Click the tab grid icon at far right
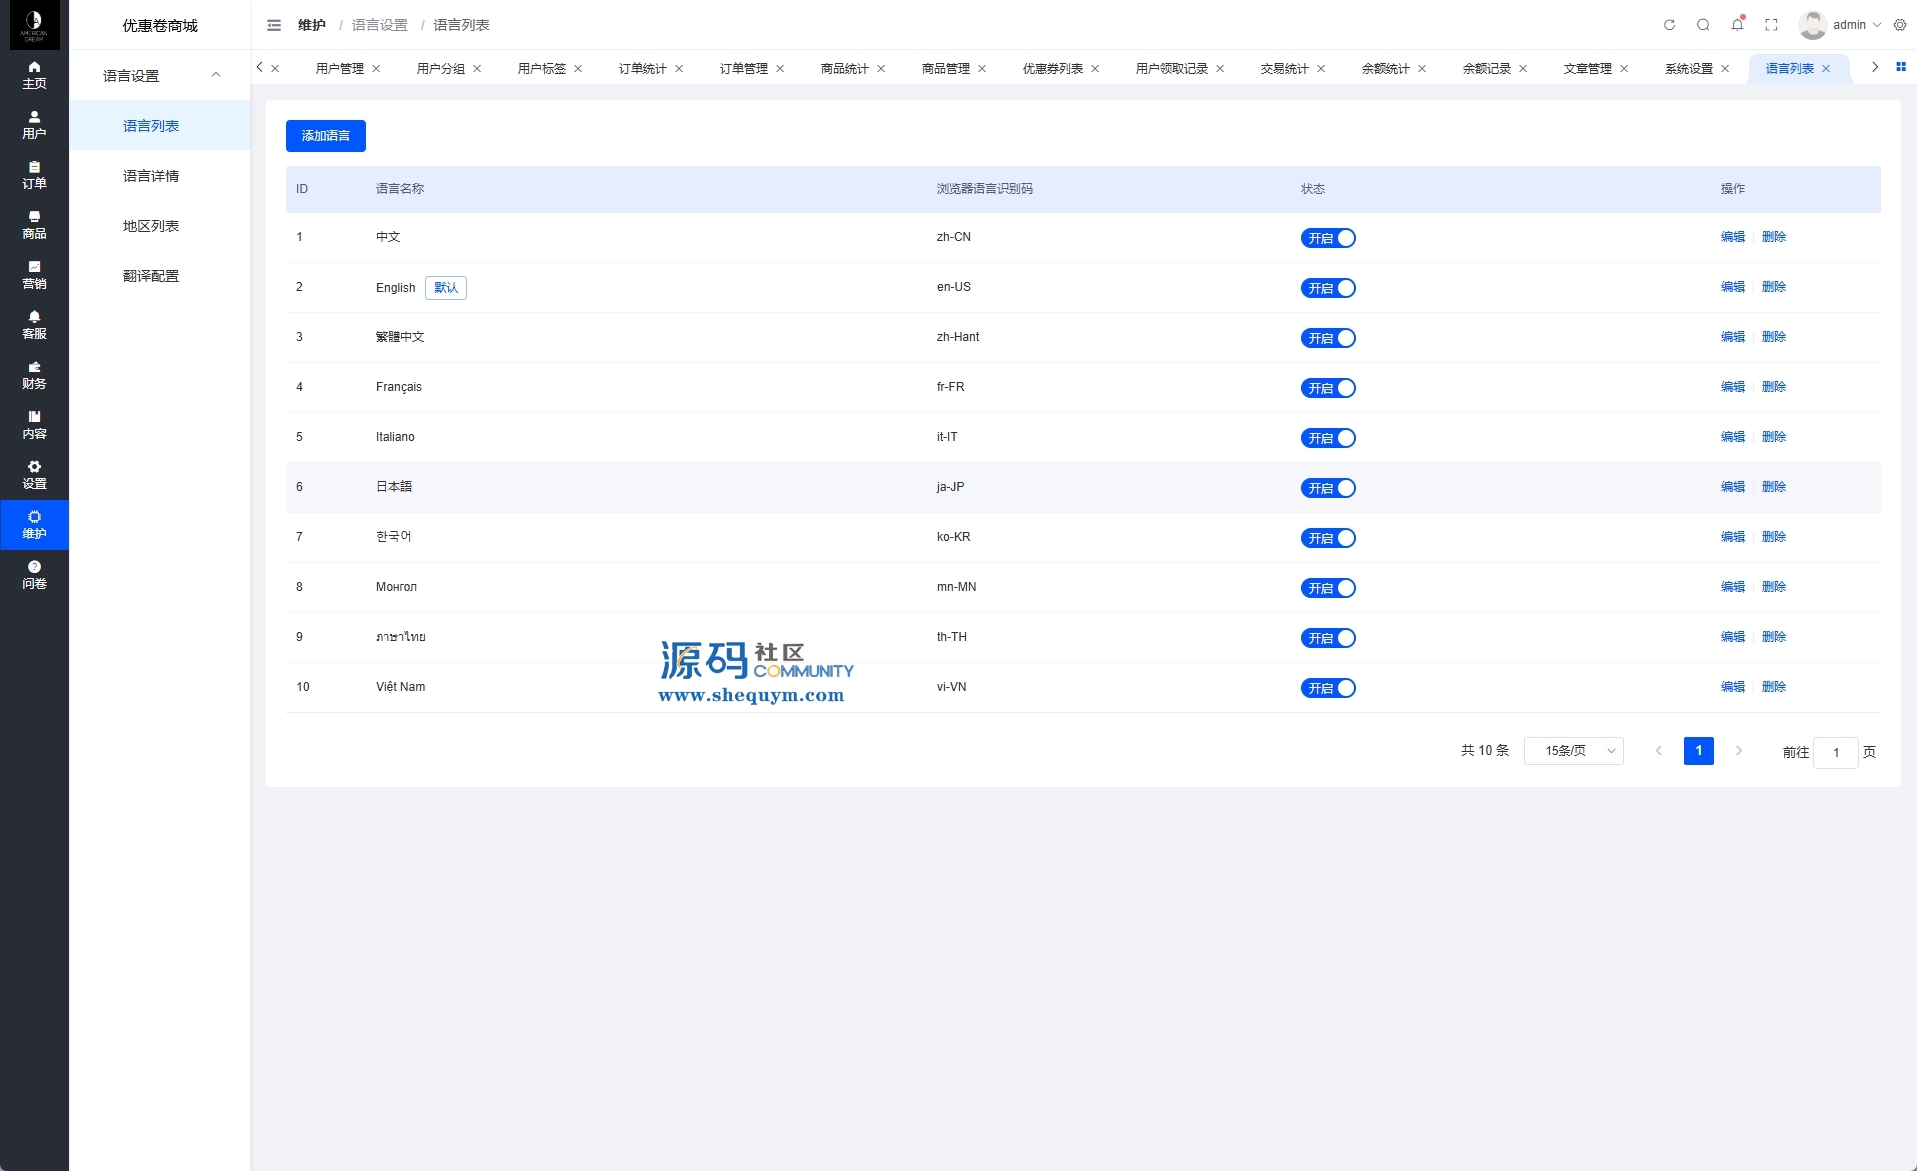Image resolution: width=1917 pixels, height=1171 pixels. 1901,67
